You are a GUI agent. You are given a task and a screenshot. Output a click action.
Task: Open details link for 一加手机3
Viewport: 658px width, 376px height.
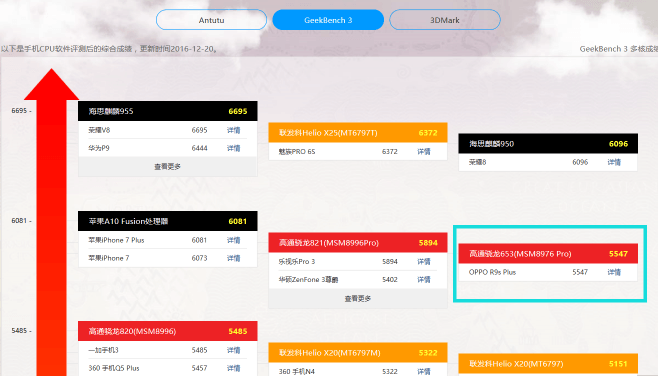click(x=234, y=350)
